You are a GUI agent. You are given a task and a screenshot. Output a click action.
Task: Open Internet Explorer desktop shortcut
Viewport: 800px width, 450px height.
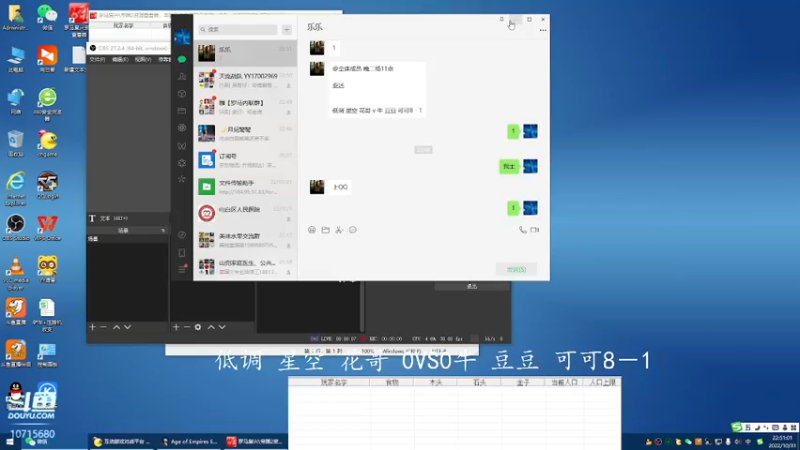pyautogui.click(x=16, y=189)
